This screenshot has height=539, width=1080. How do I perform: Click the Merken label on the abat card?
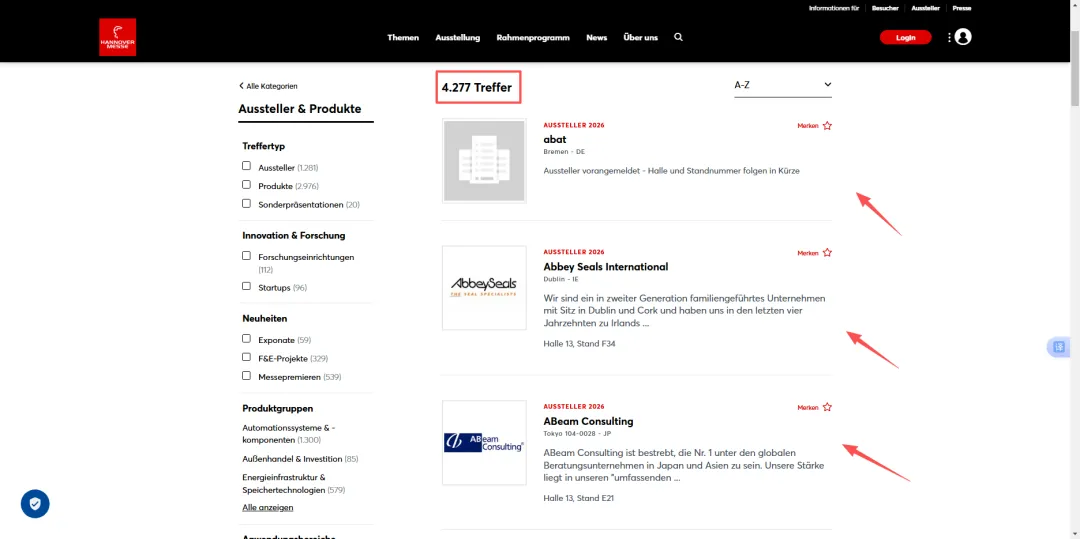[x=808, y=126]
